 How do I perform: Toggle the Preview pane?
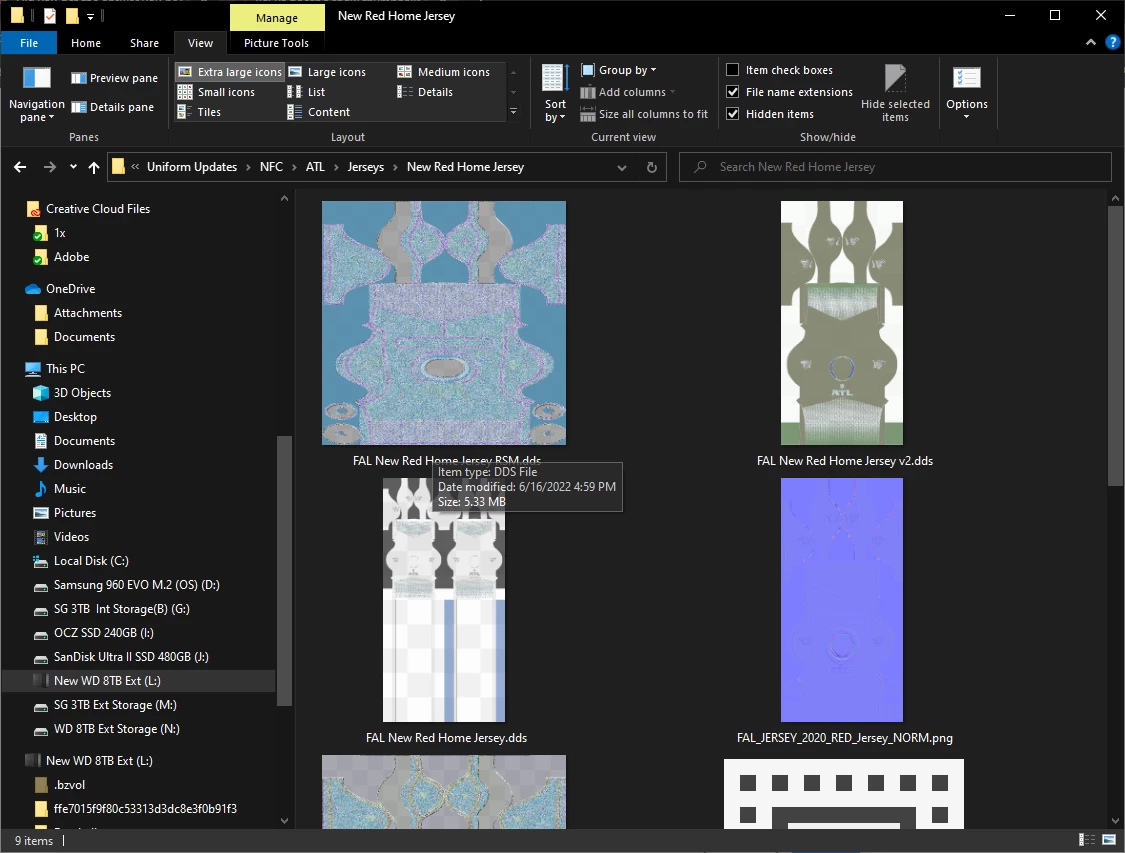tap(115, 77)
